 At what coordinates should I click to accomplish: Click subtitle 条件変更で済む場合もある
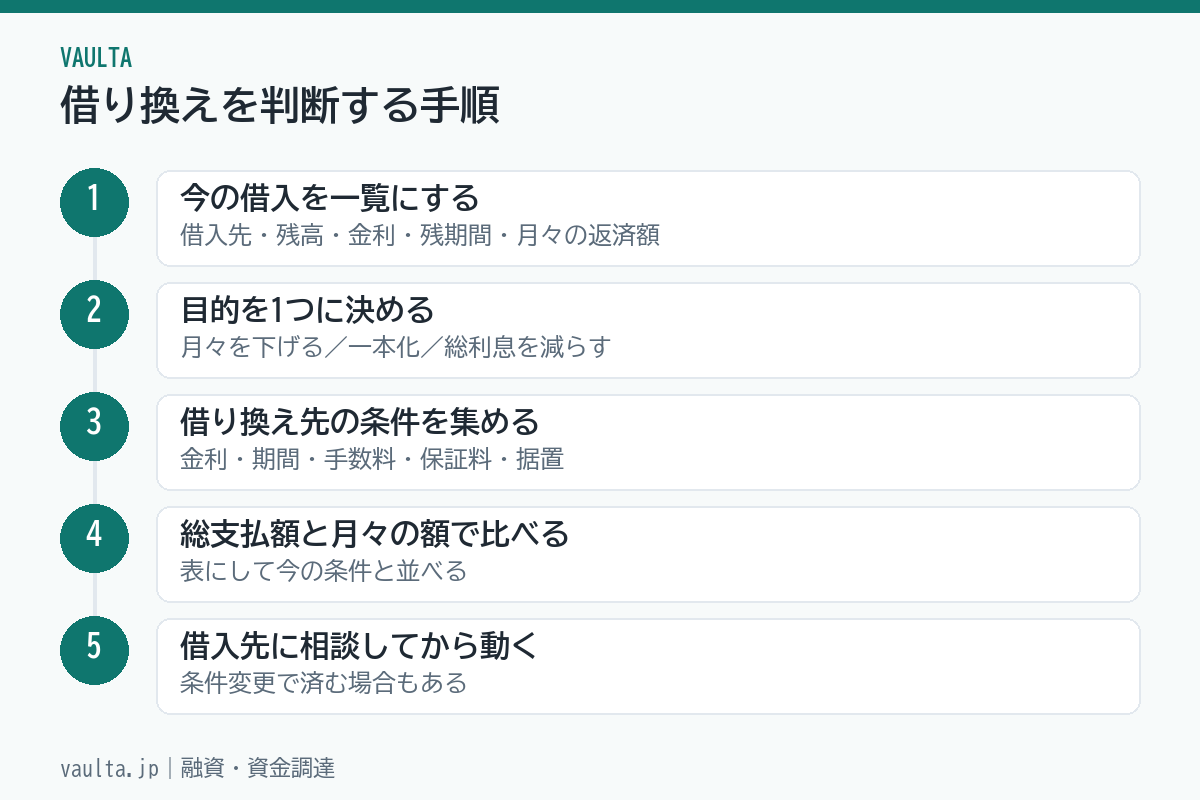pyautogui.click(x=324, y=685)
